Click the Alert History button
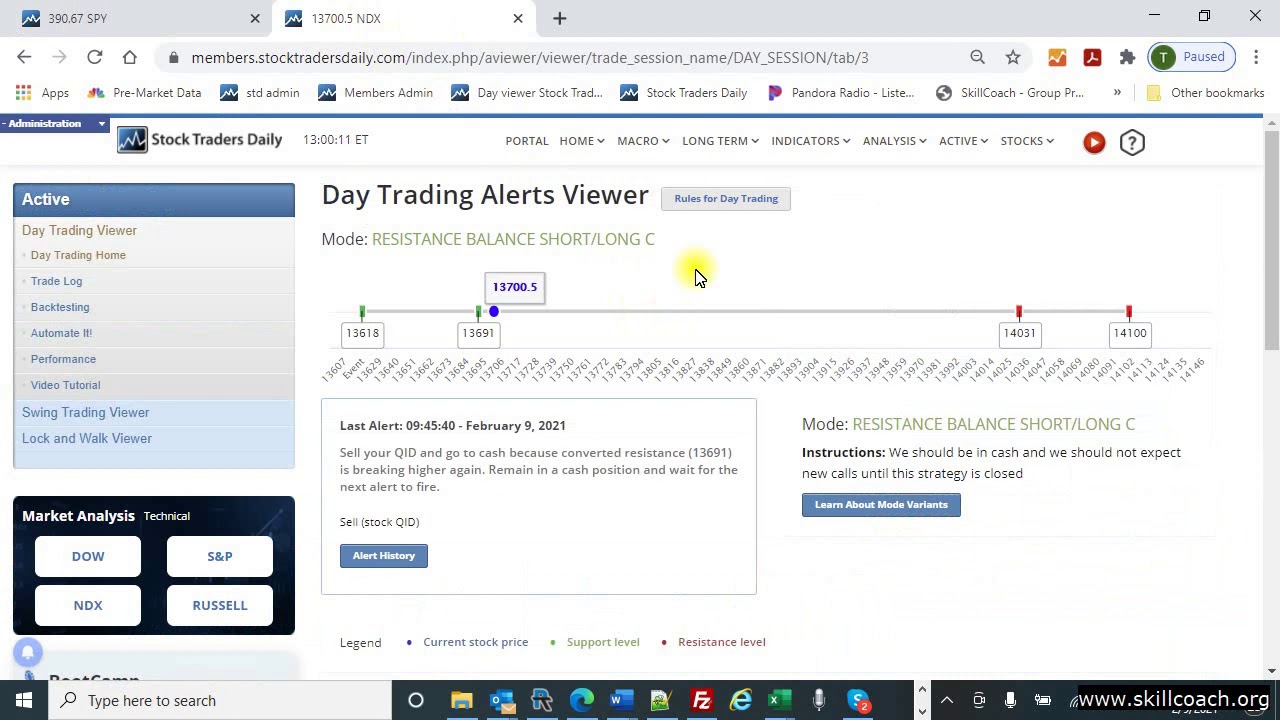The height and width of the screenshot is (720, 1280). click(x=384, y=556)
